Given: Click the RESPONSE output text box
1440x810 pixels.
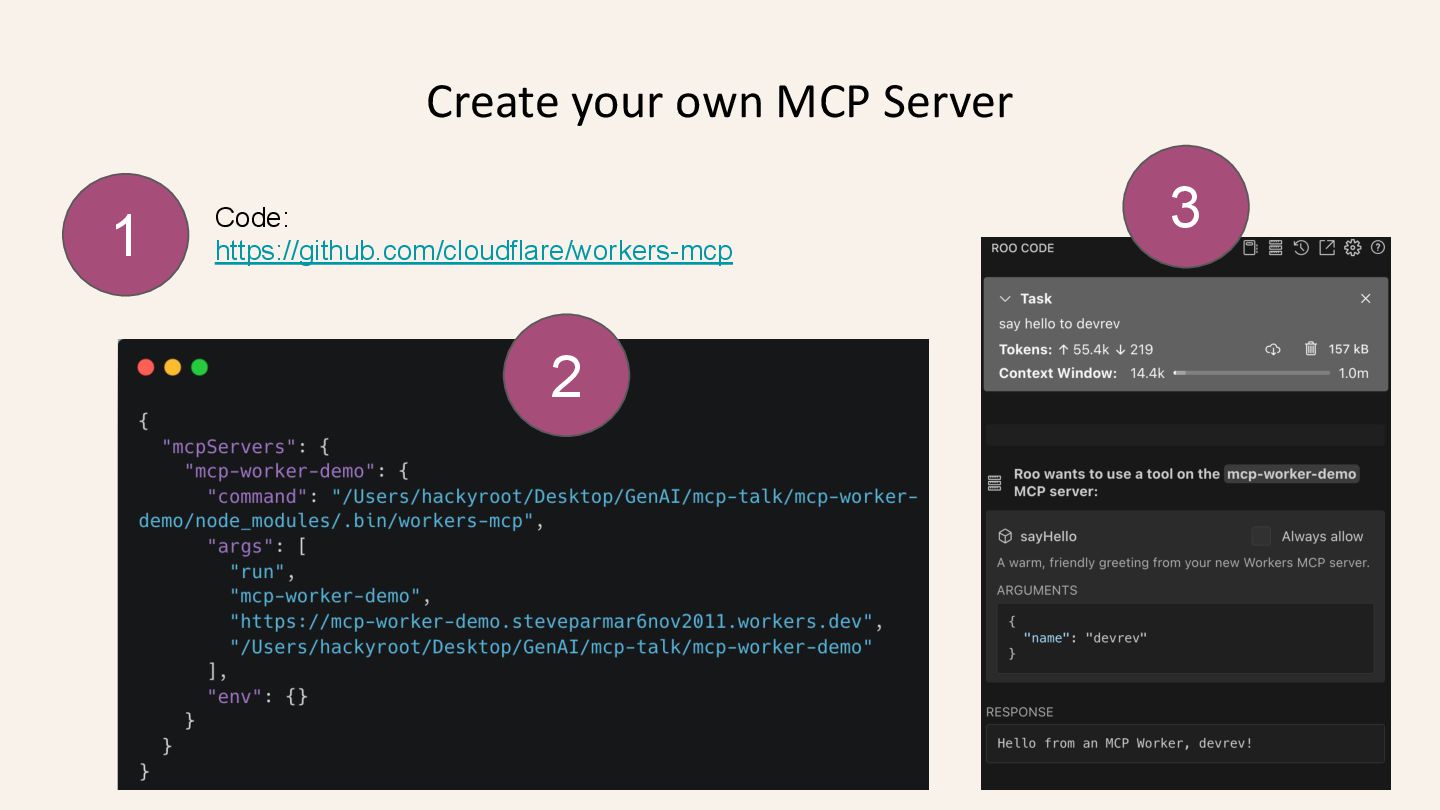Looking at the screenshot, I should pos(1185,743).
